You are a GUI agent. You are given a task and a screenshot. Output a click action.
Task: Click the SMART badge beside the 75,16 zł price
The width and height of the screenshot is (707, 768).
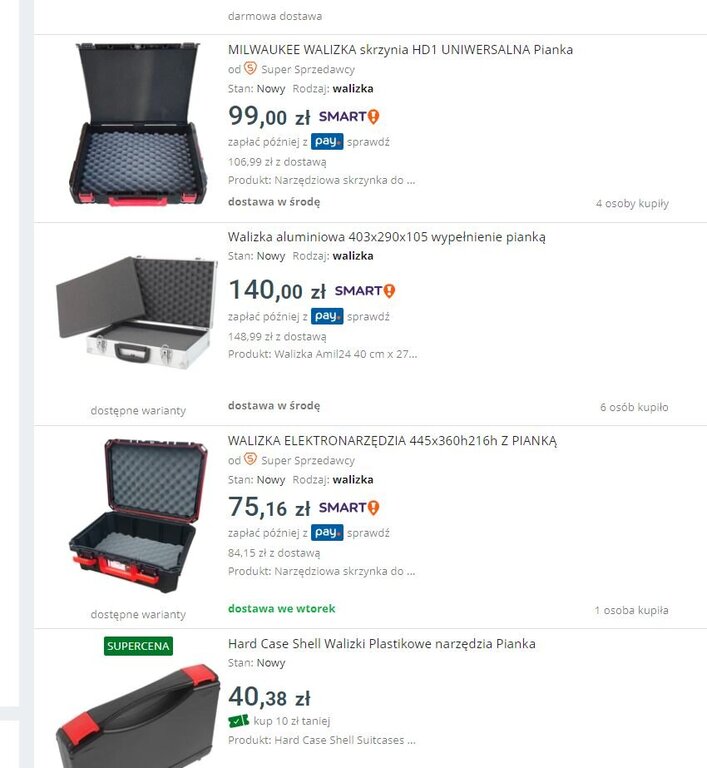click(x=349, y=507)
